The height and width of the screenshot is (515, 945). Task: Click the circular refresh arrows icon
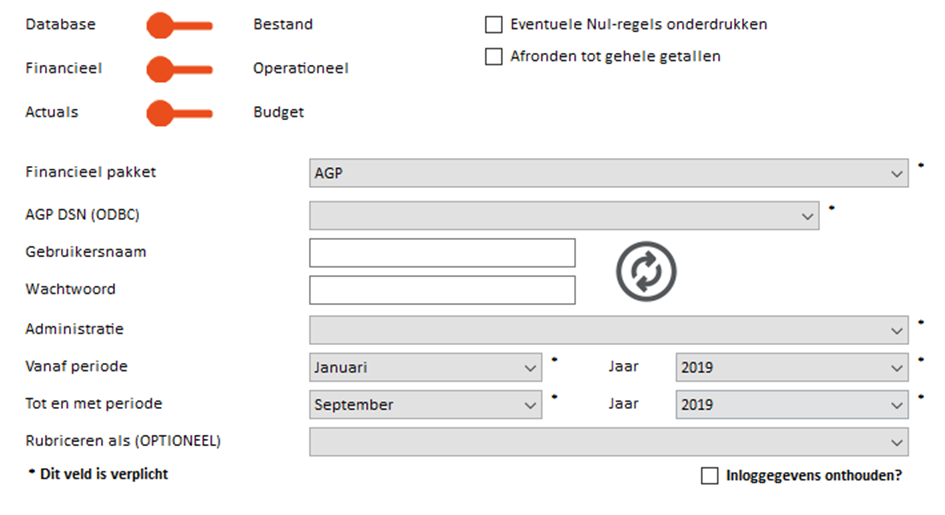pyautogui.click(x=646, y=271)
